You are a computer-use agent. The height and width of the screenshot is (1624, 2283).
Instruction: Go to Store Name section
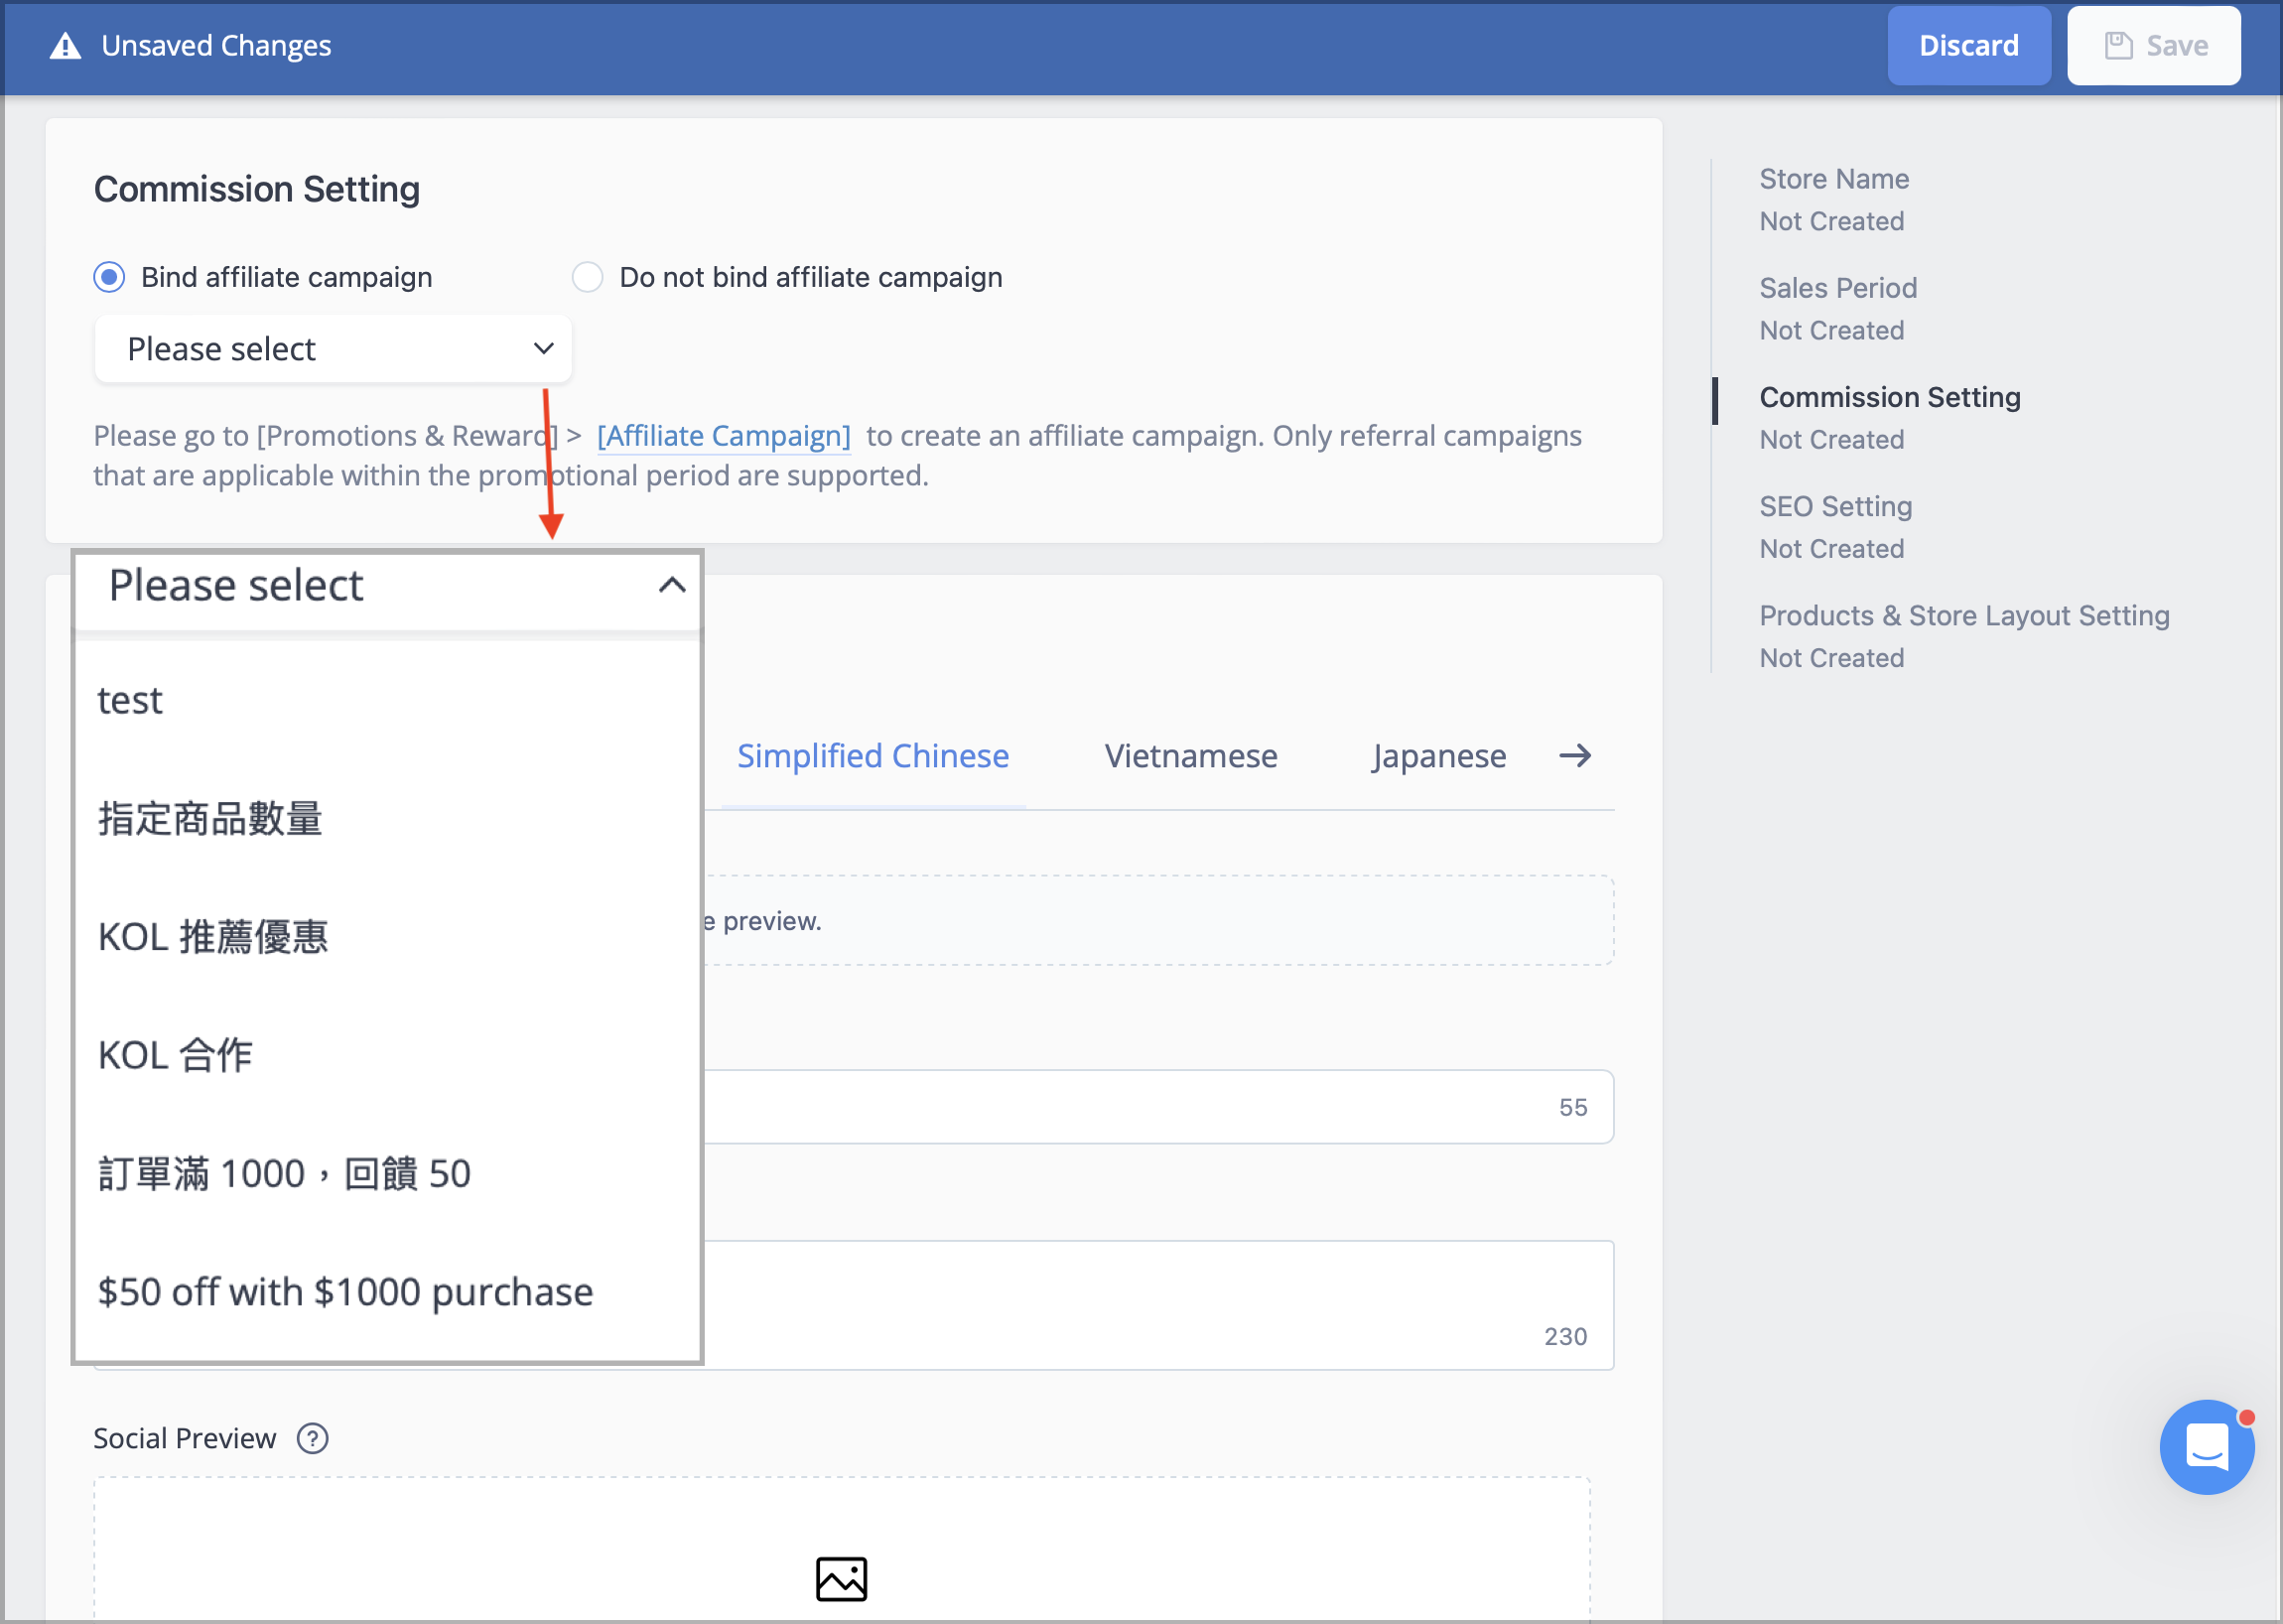click(1834, 179)
